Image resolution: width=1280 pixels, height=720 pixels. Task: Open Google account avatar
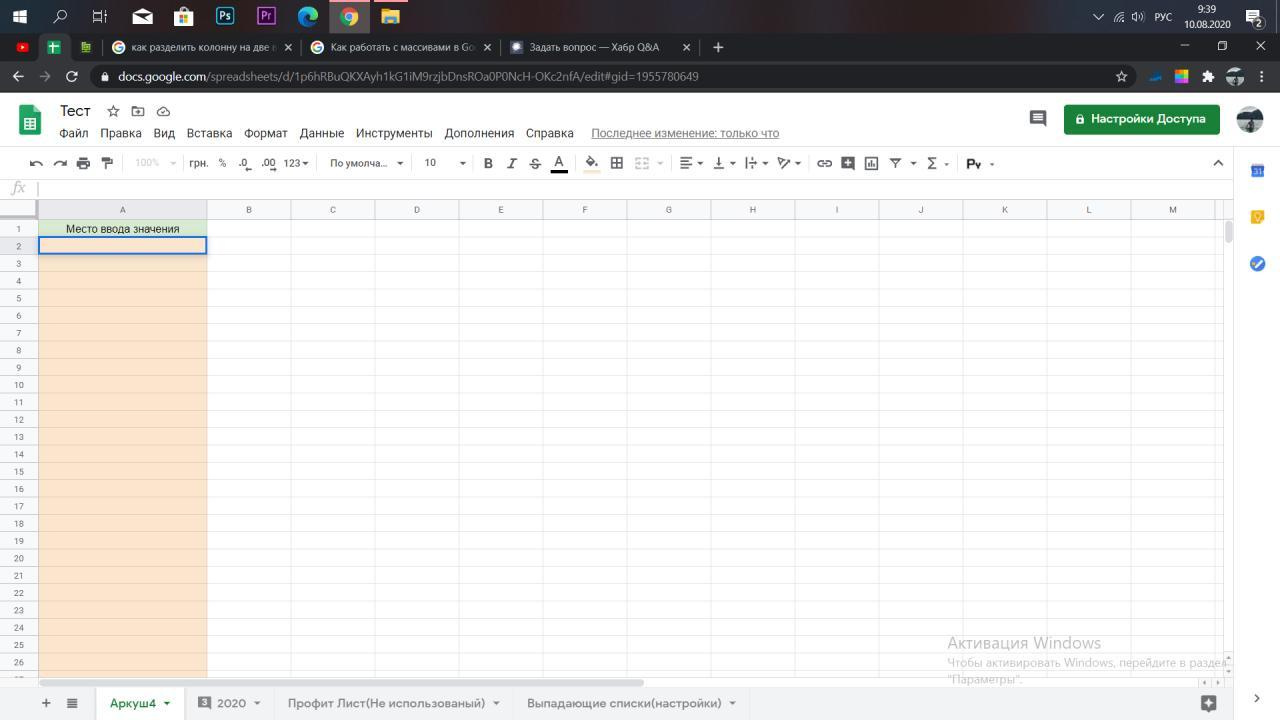tap(1250, 119)
